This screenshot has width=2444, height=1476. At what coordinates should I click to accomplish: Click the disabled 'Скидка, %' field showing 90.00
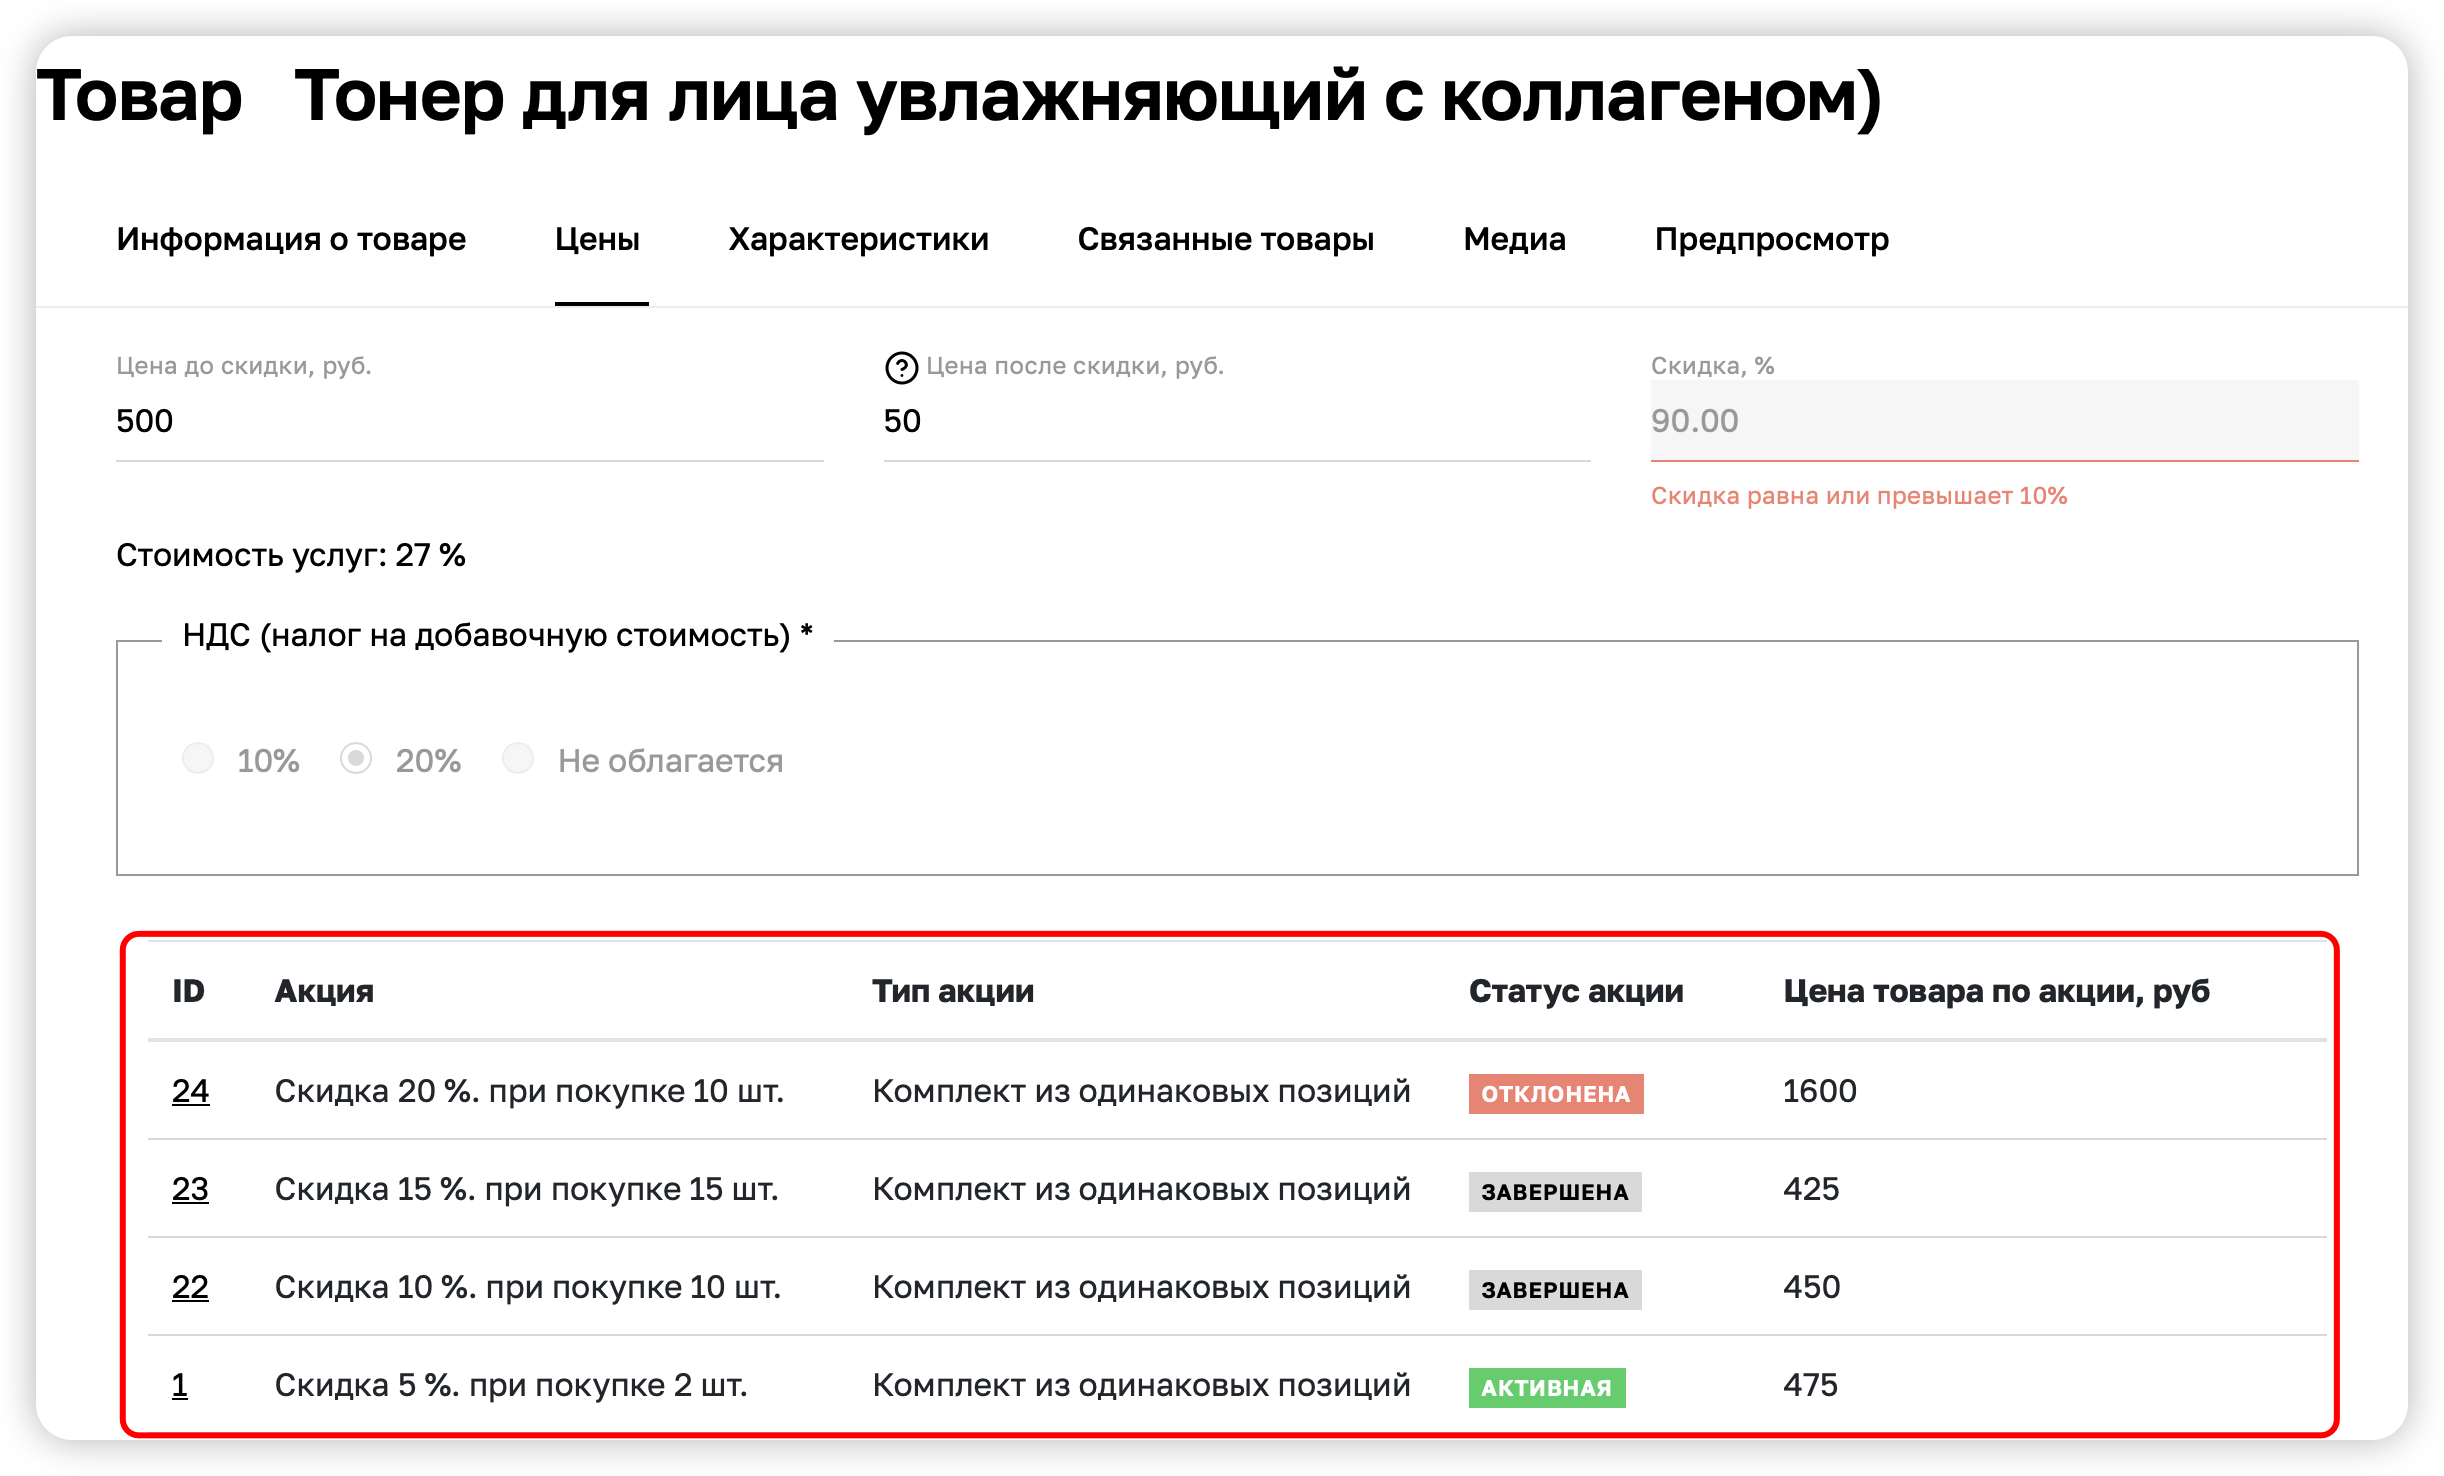click(2004, 421)
